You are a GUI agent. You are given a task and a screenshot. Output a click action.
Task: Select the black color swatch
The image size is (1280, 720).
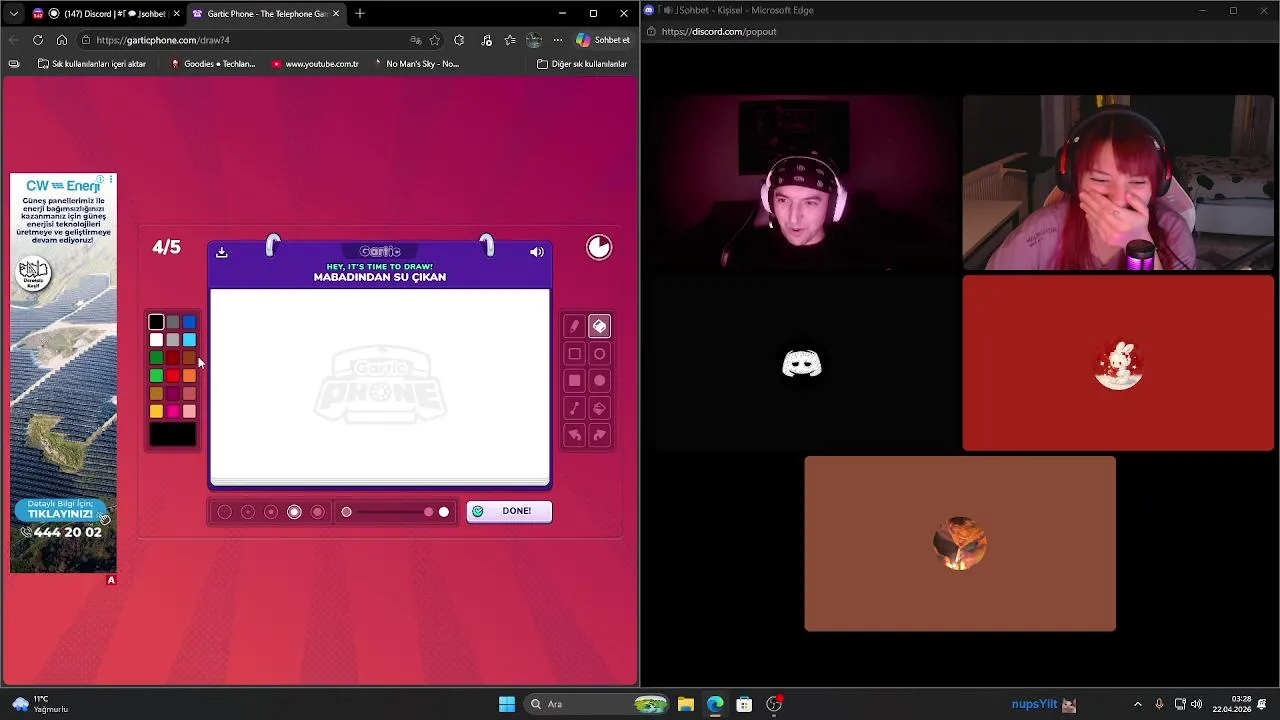pos(156,322)
